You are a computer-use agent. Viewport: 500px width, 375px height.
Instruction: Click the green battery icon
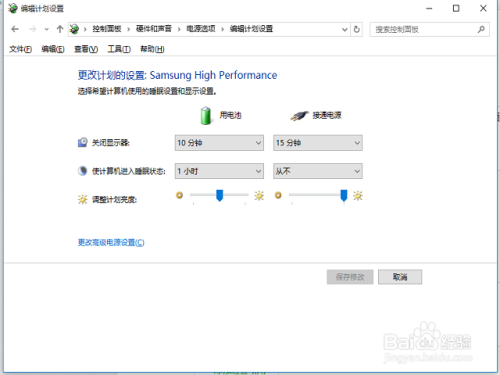point(206,116)
